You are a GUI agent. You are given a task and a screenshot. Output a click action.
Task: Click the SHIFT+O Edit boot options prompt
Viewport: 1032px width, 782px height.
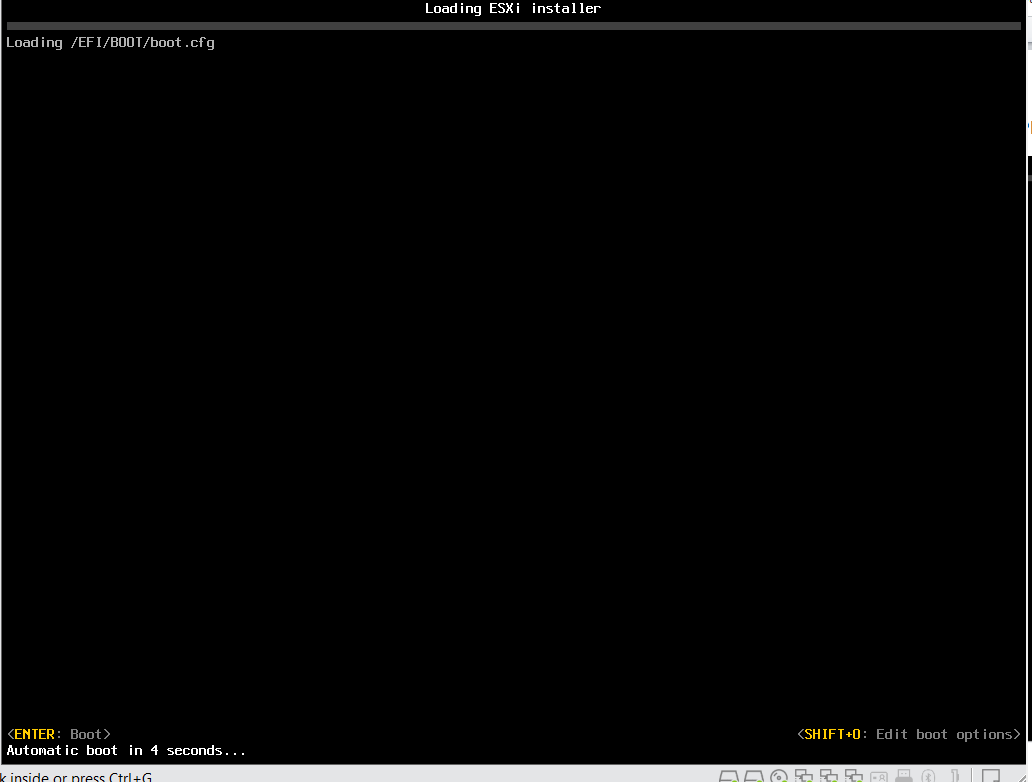(x=909, y=734)
